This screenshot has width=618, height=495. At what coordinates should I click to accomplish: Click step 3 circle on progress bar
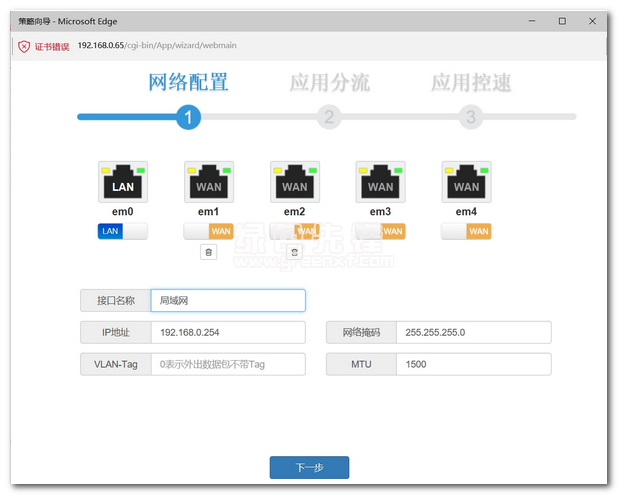pyautogui.click(x=471, y=117)
